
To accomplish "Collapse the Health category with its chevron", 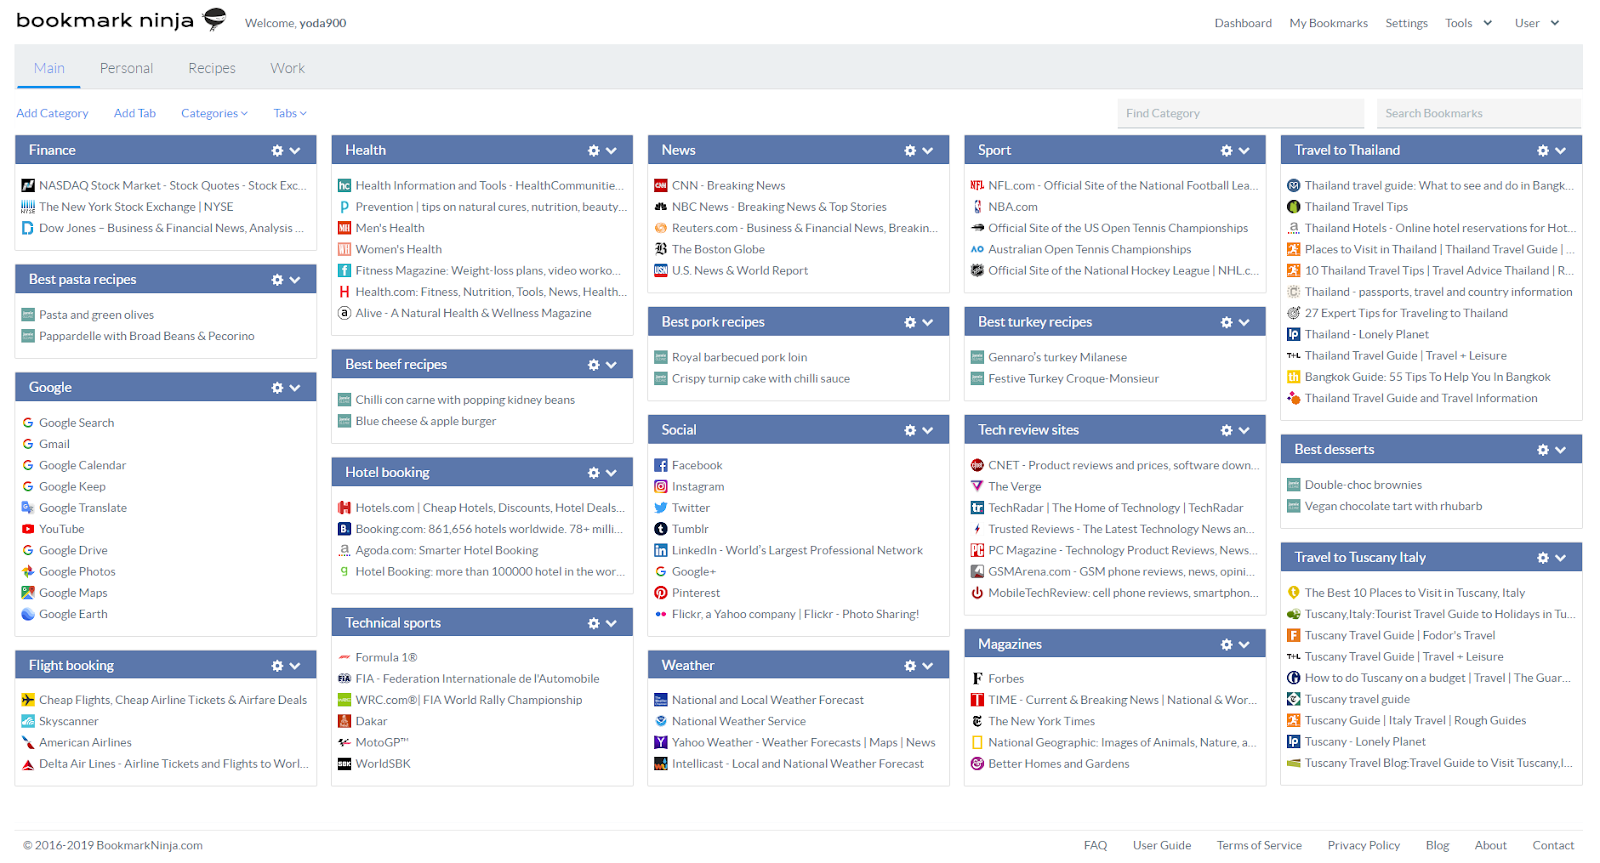I will [611, 151].
